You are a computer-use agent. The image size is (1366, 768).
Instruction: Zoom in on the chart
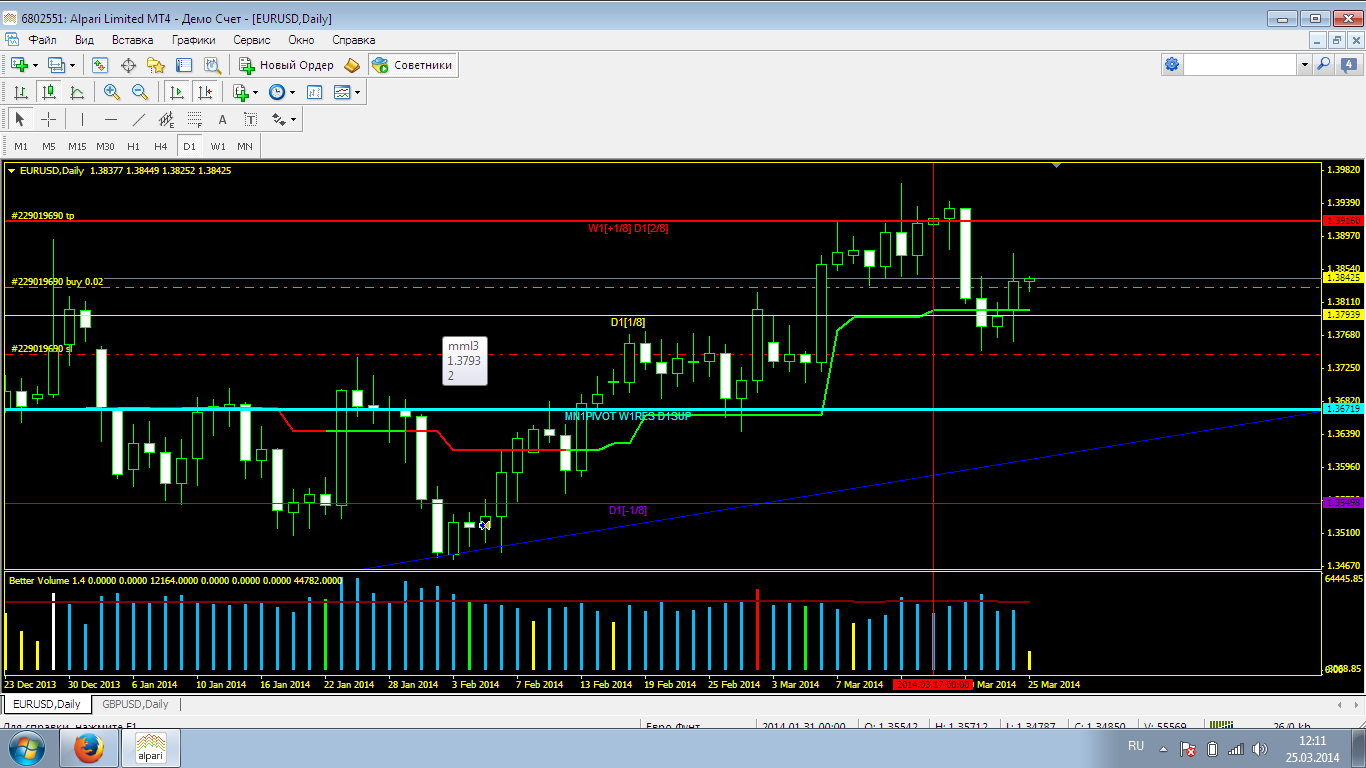tap(112, 92)
